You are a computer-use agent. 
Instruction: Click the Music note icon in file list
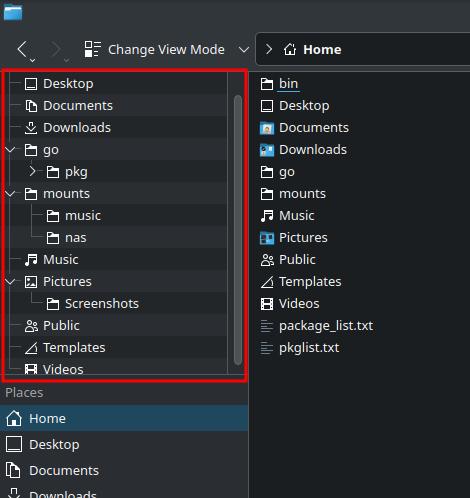point(267,216)
